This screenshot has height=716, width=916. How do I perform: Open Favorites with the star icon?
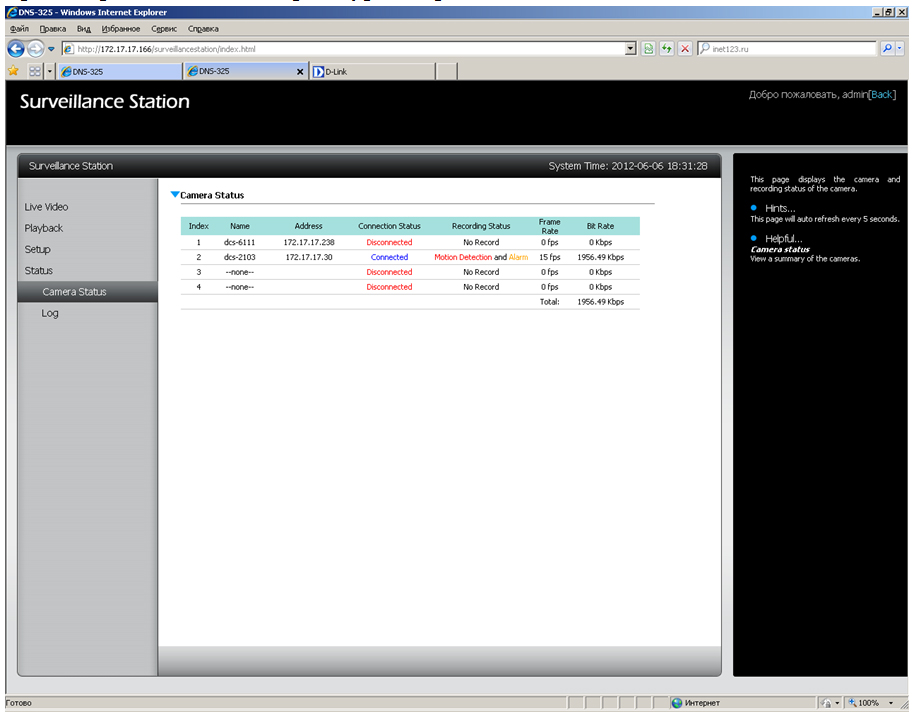pyautogui.click(x=13, y=72)
